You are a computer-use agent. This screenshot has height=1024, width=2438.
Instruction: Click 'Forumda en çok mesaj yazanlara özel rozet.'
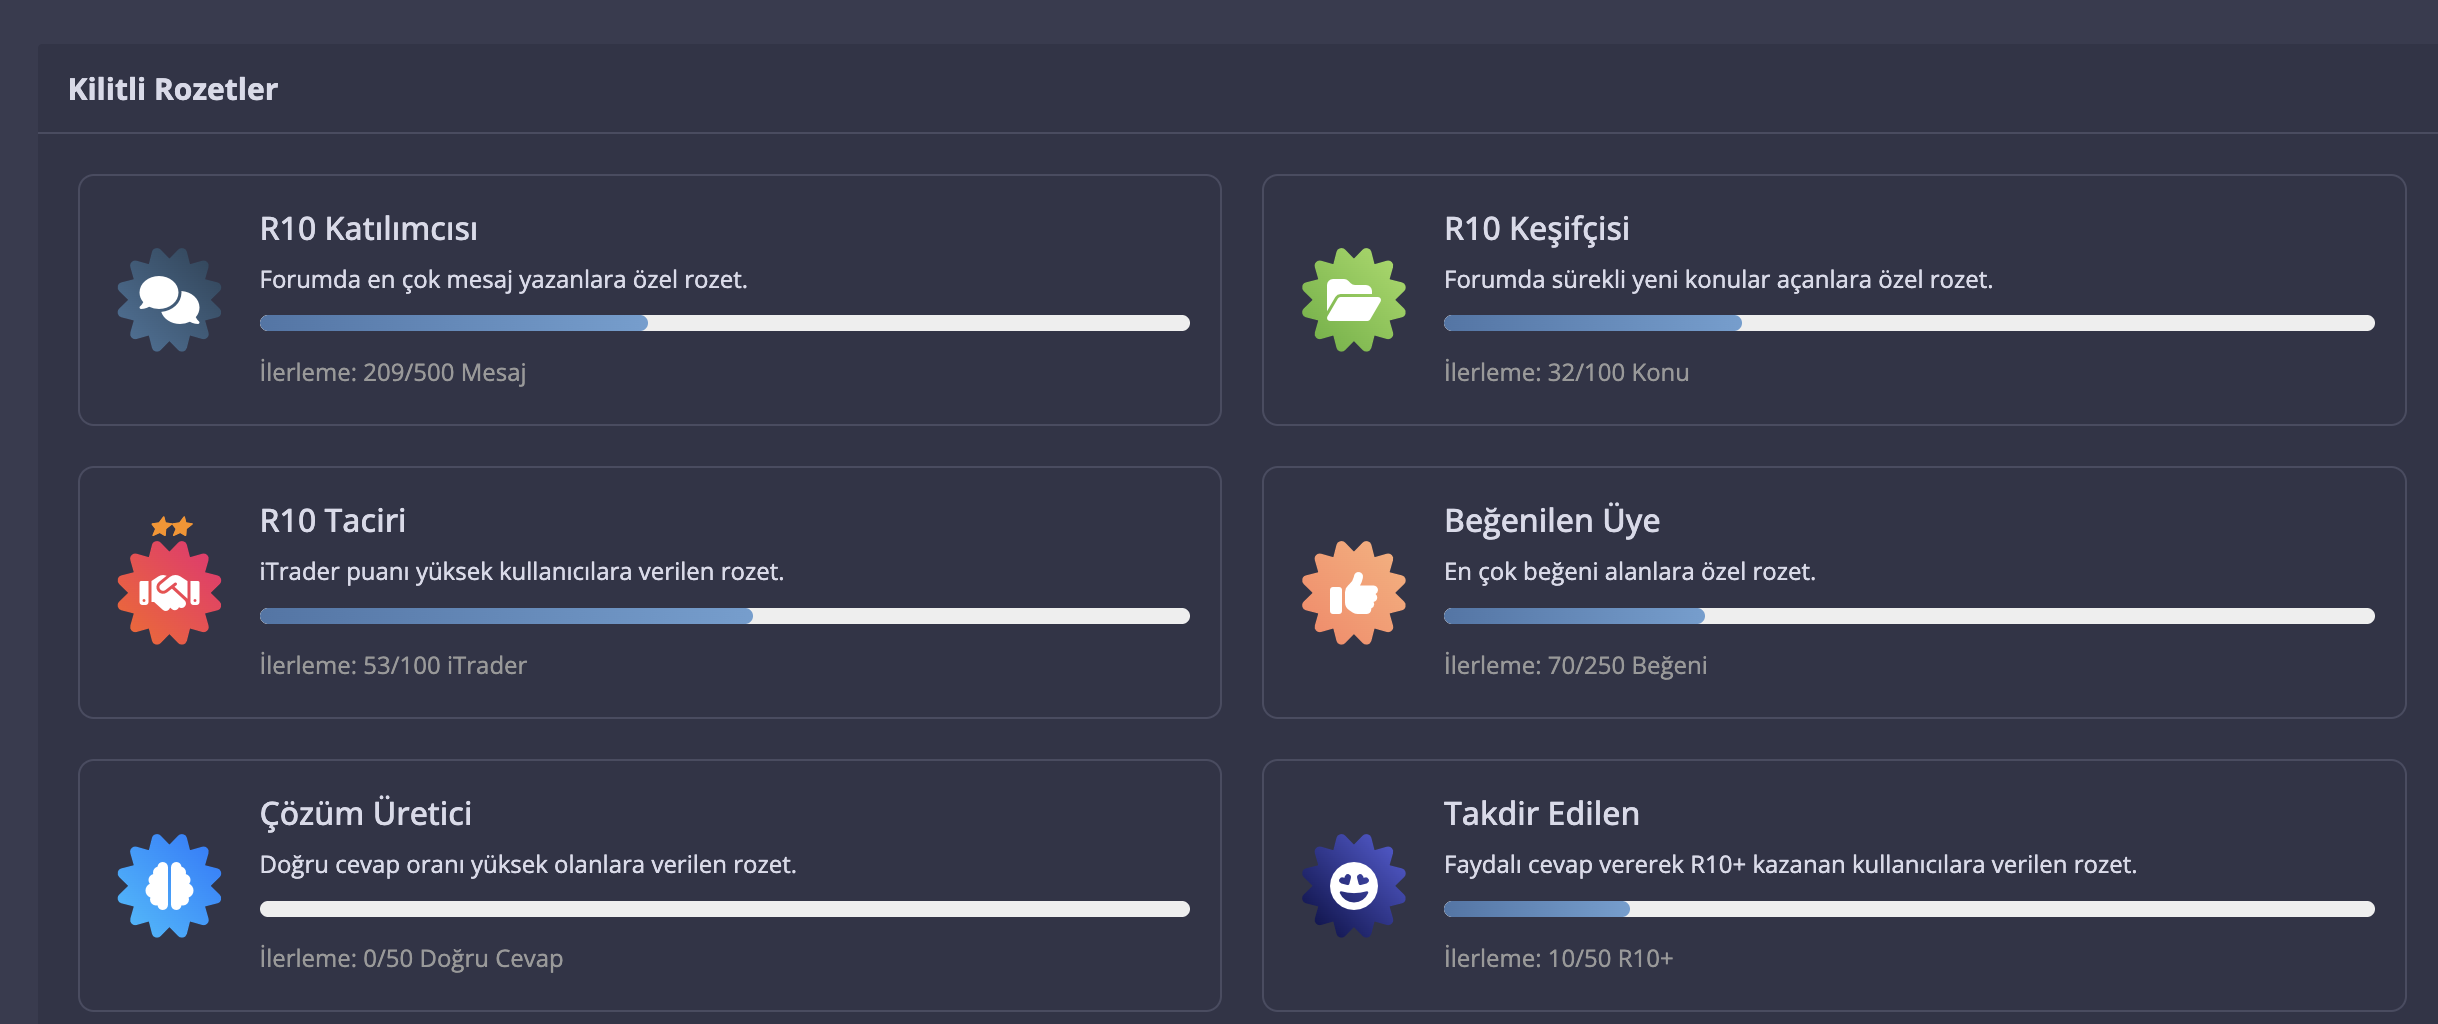(504, 280)
